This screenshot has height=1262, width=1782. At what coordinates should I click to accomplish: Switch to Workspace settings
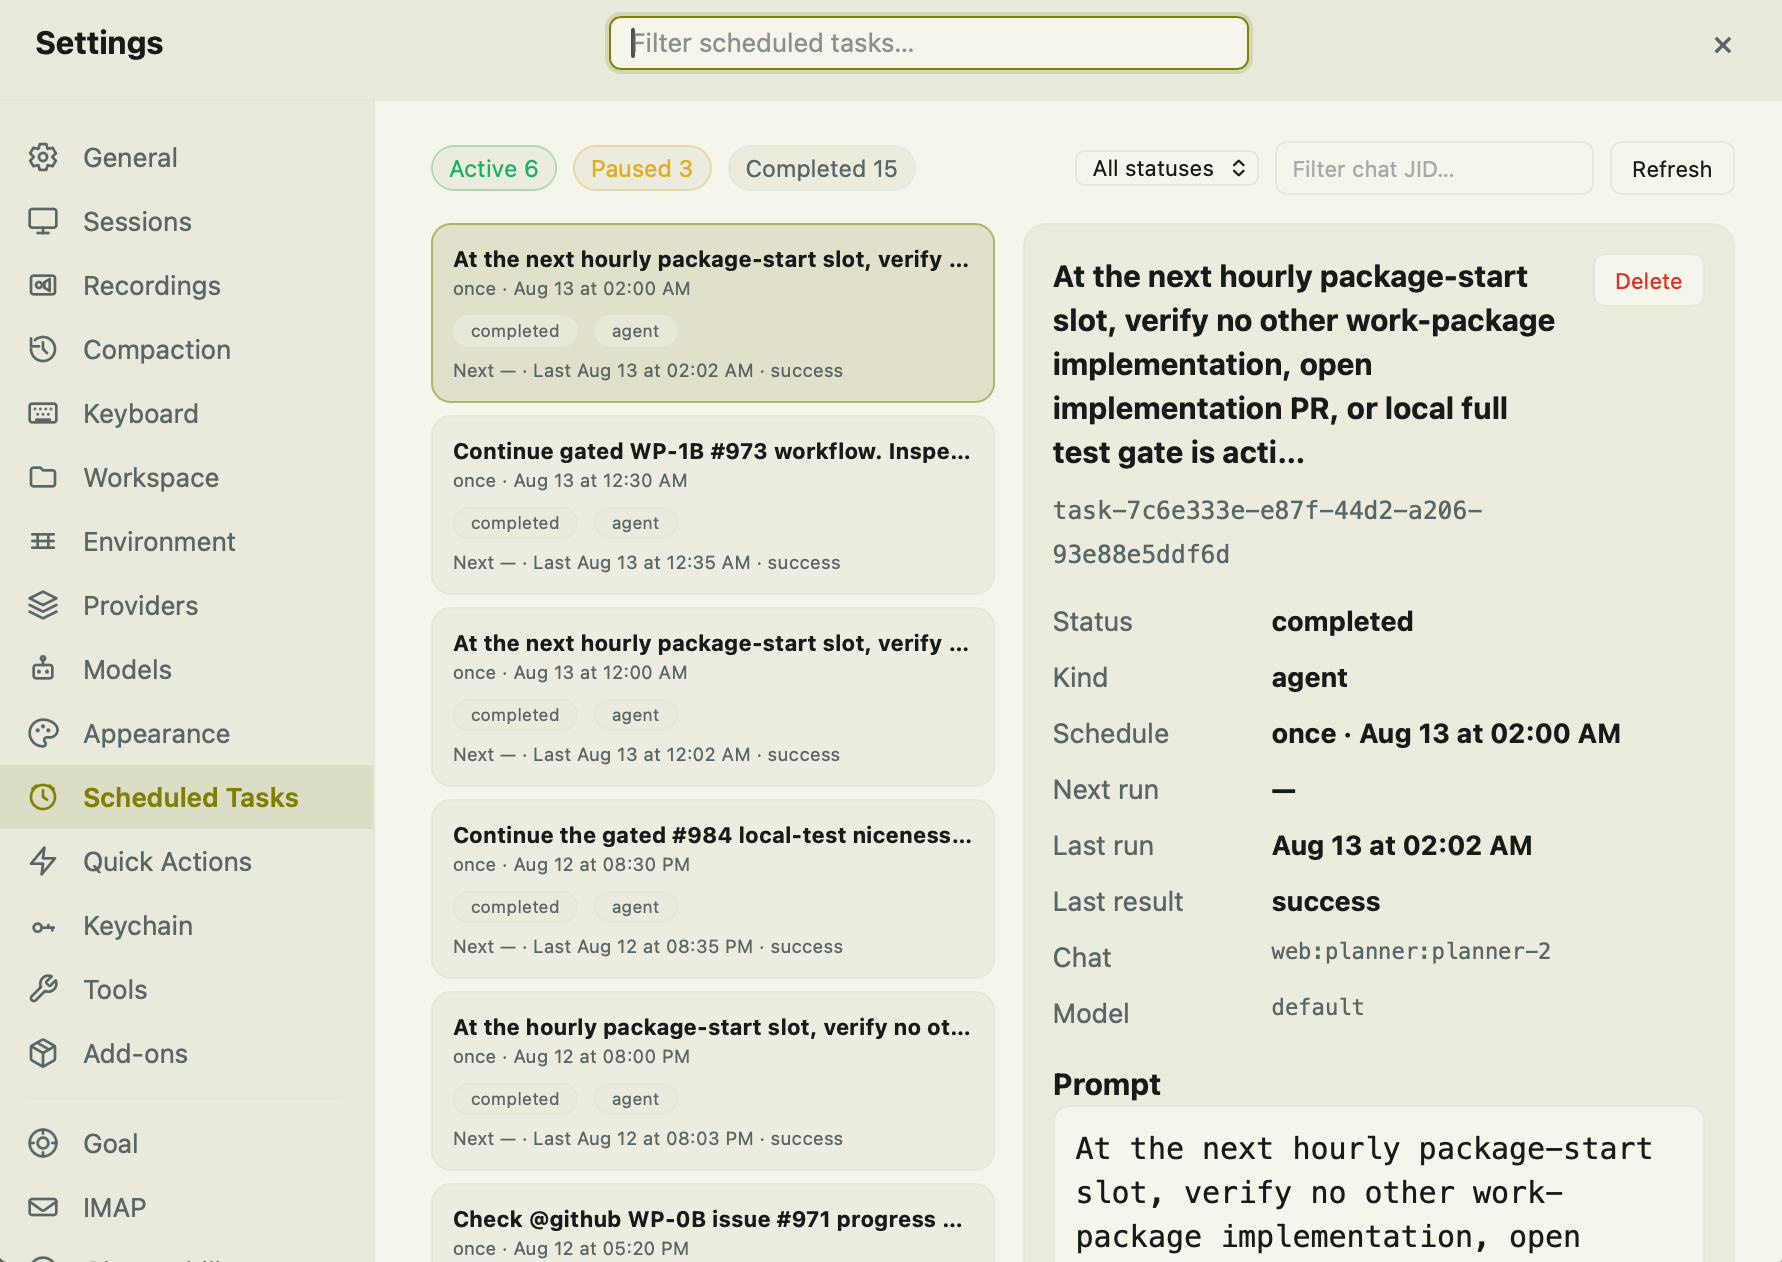pyautogui.click(x=187, y=477)
